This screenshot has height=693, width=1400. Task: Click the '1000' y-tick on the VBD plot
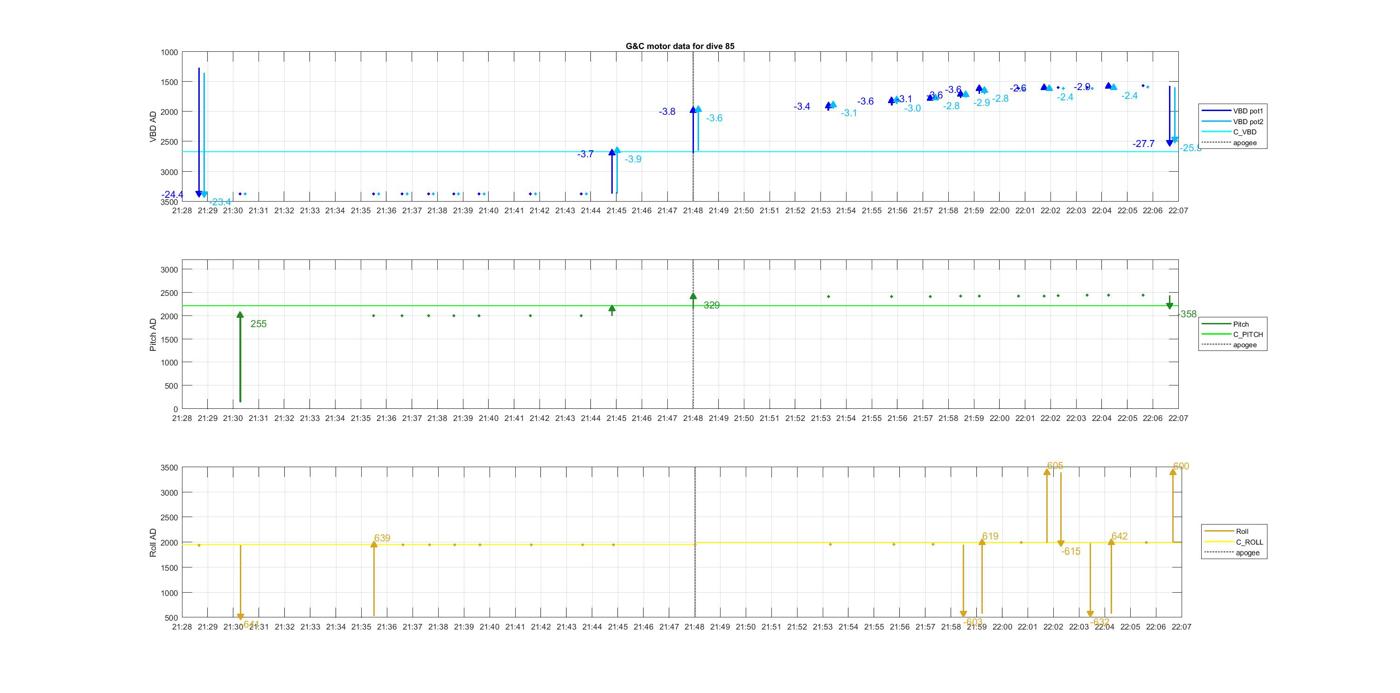tap(169, 52)
